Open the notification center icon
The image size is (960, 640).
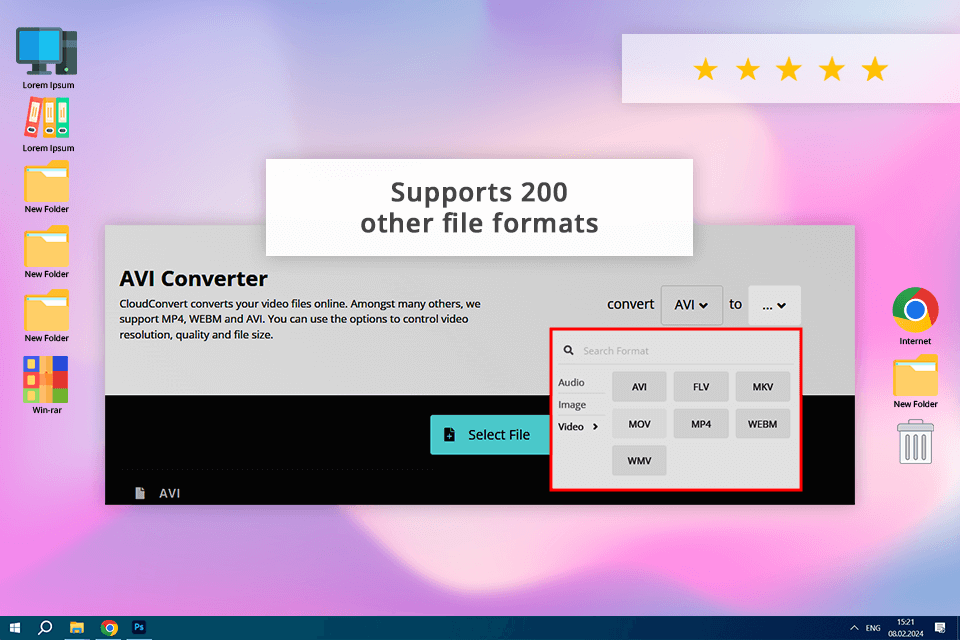pos(940,628)
